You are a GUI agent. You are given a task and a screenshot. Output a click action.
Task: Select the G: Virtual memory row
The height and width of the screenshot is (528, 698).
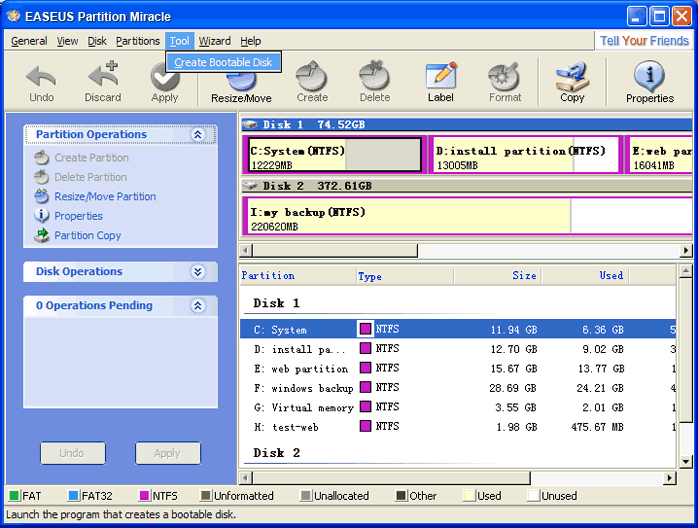pyautogui.click(x=458, y=407)
